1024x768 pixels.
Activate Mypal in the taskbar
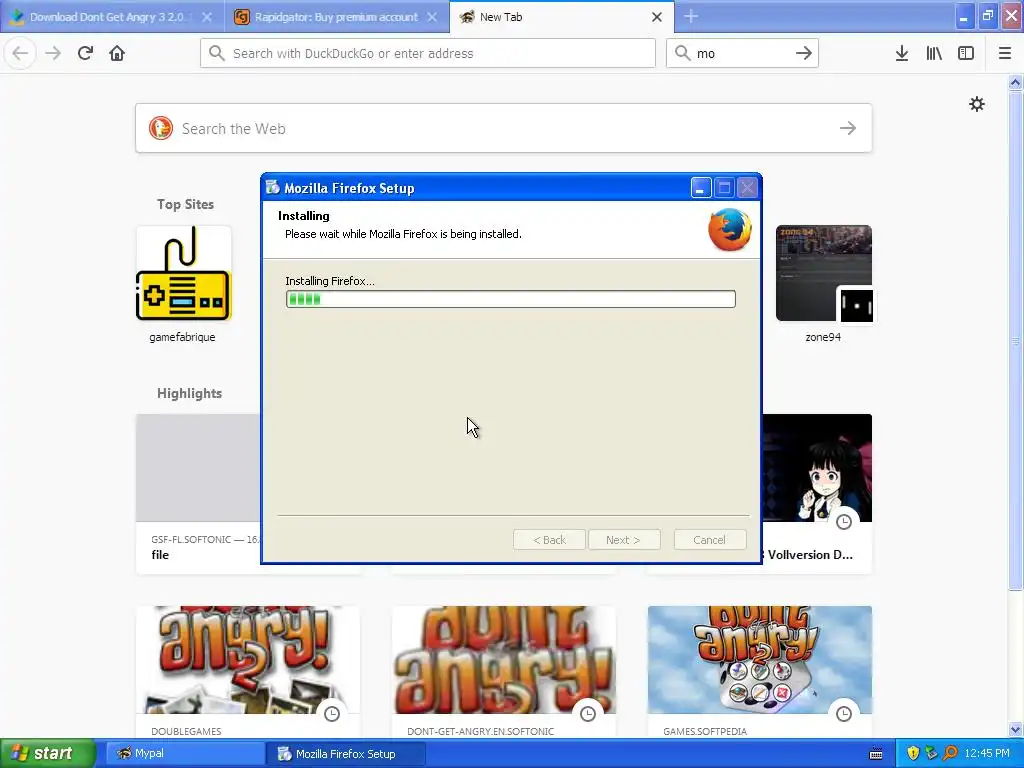click(183, 753)
